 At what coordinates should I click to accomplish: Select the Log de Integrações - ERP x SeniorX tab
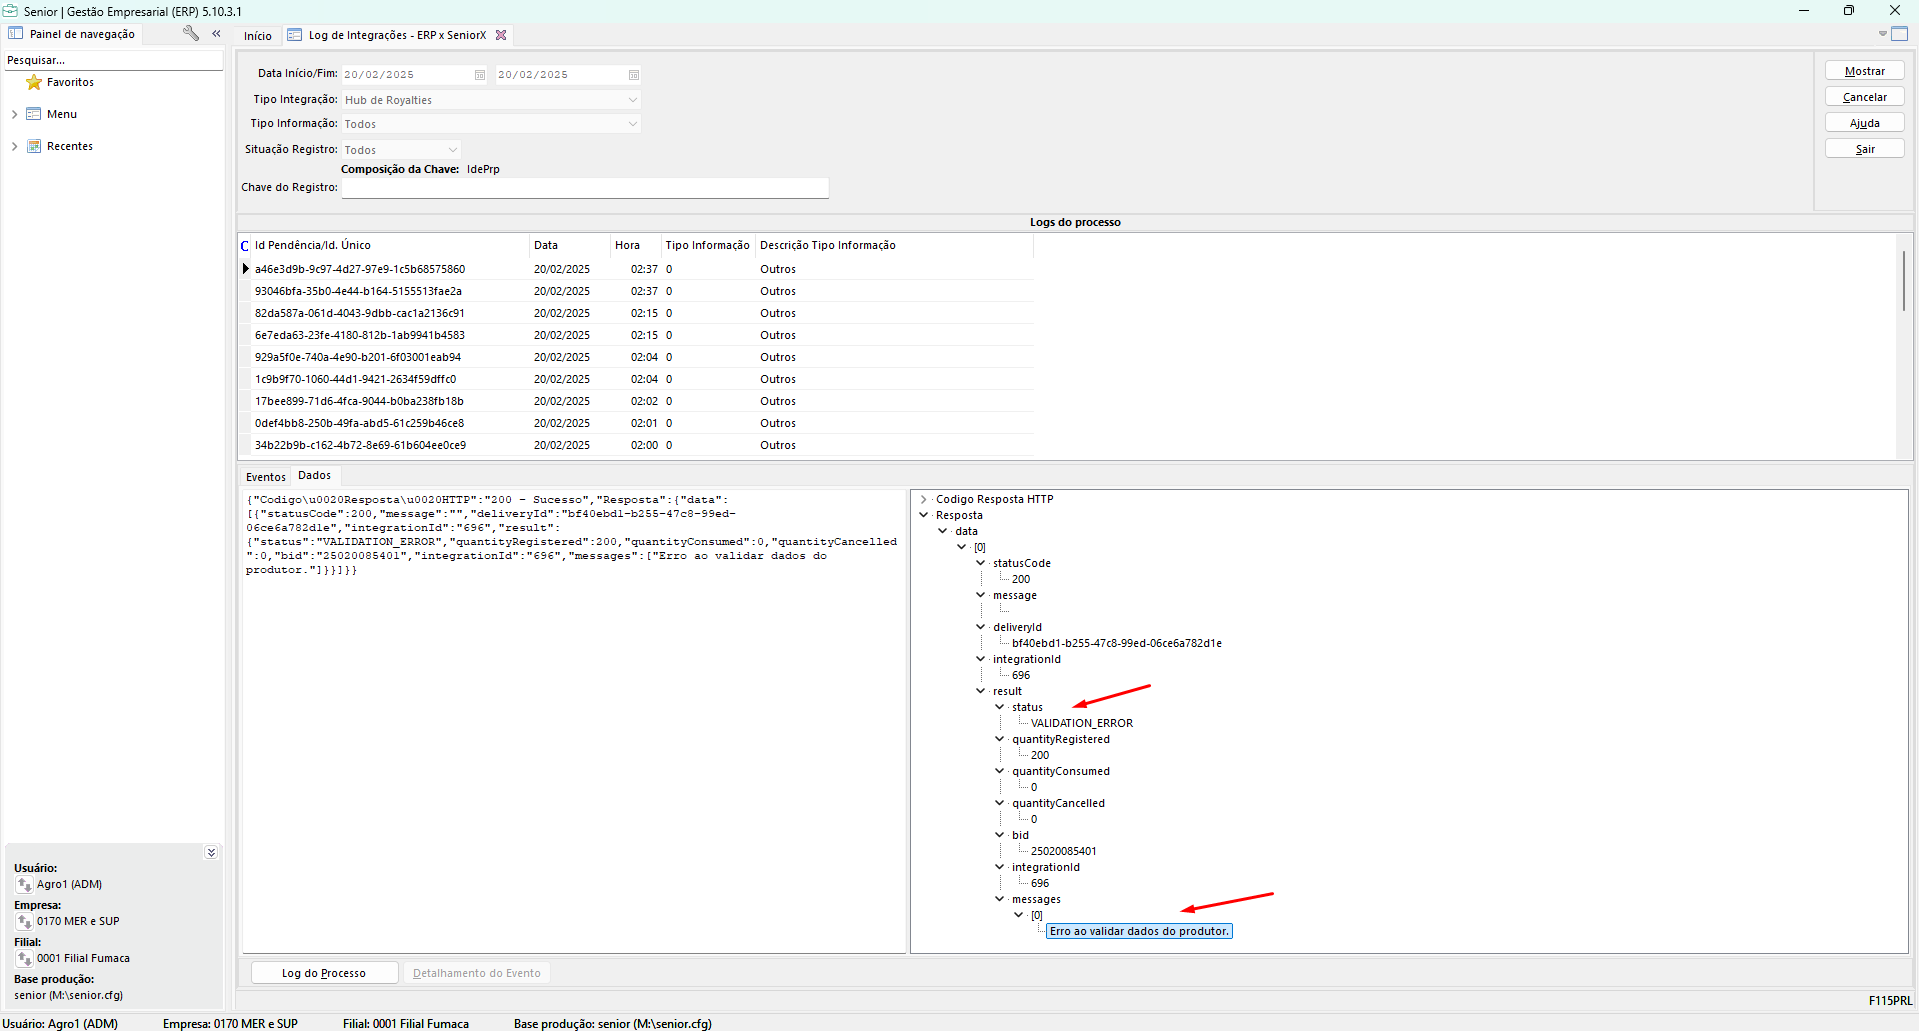point(397,35)
